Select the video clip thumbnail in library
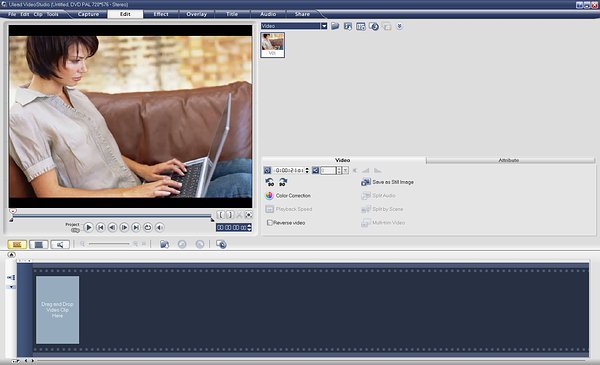Viewport: 600px width, 365px height. pos(272,45)
